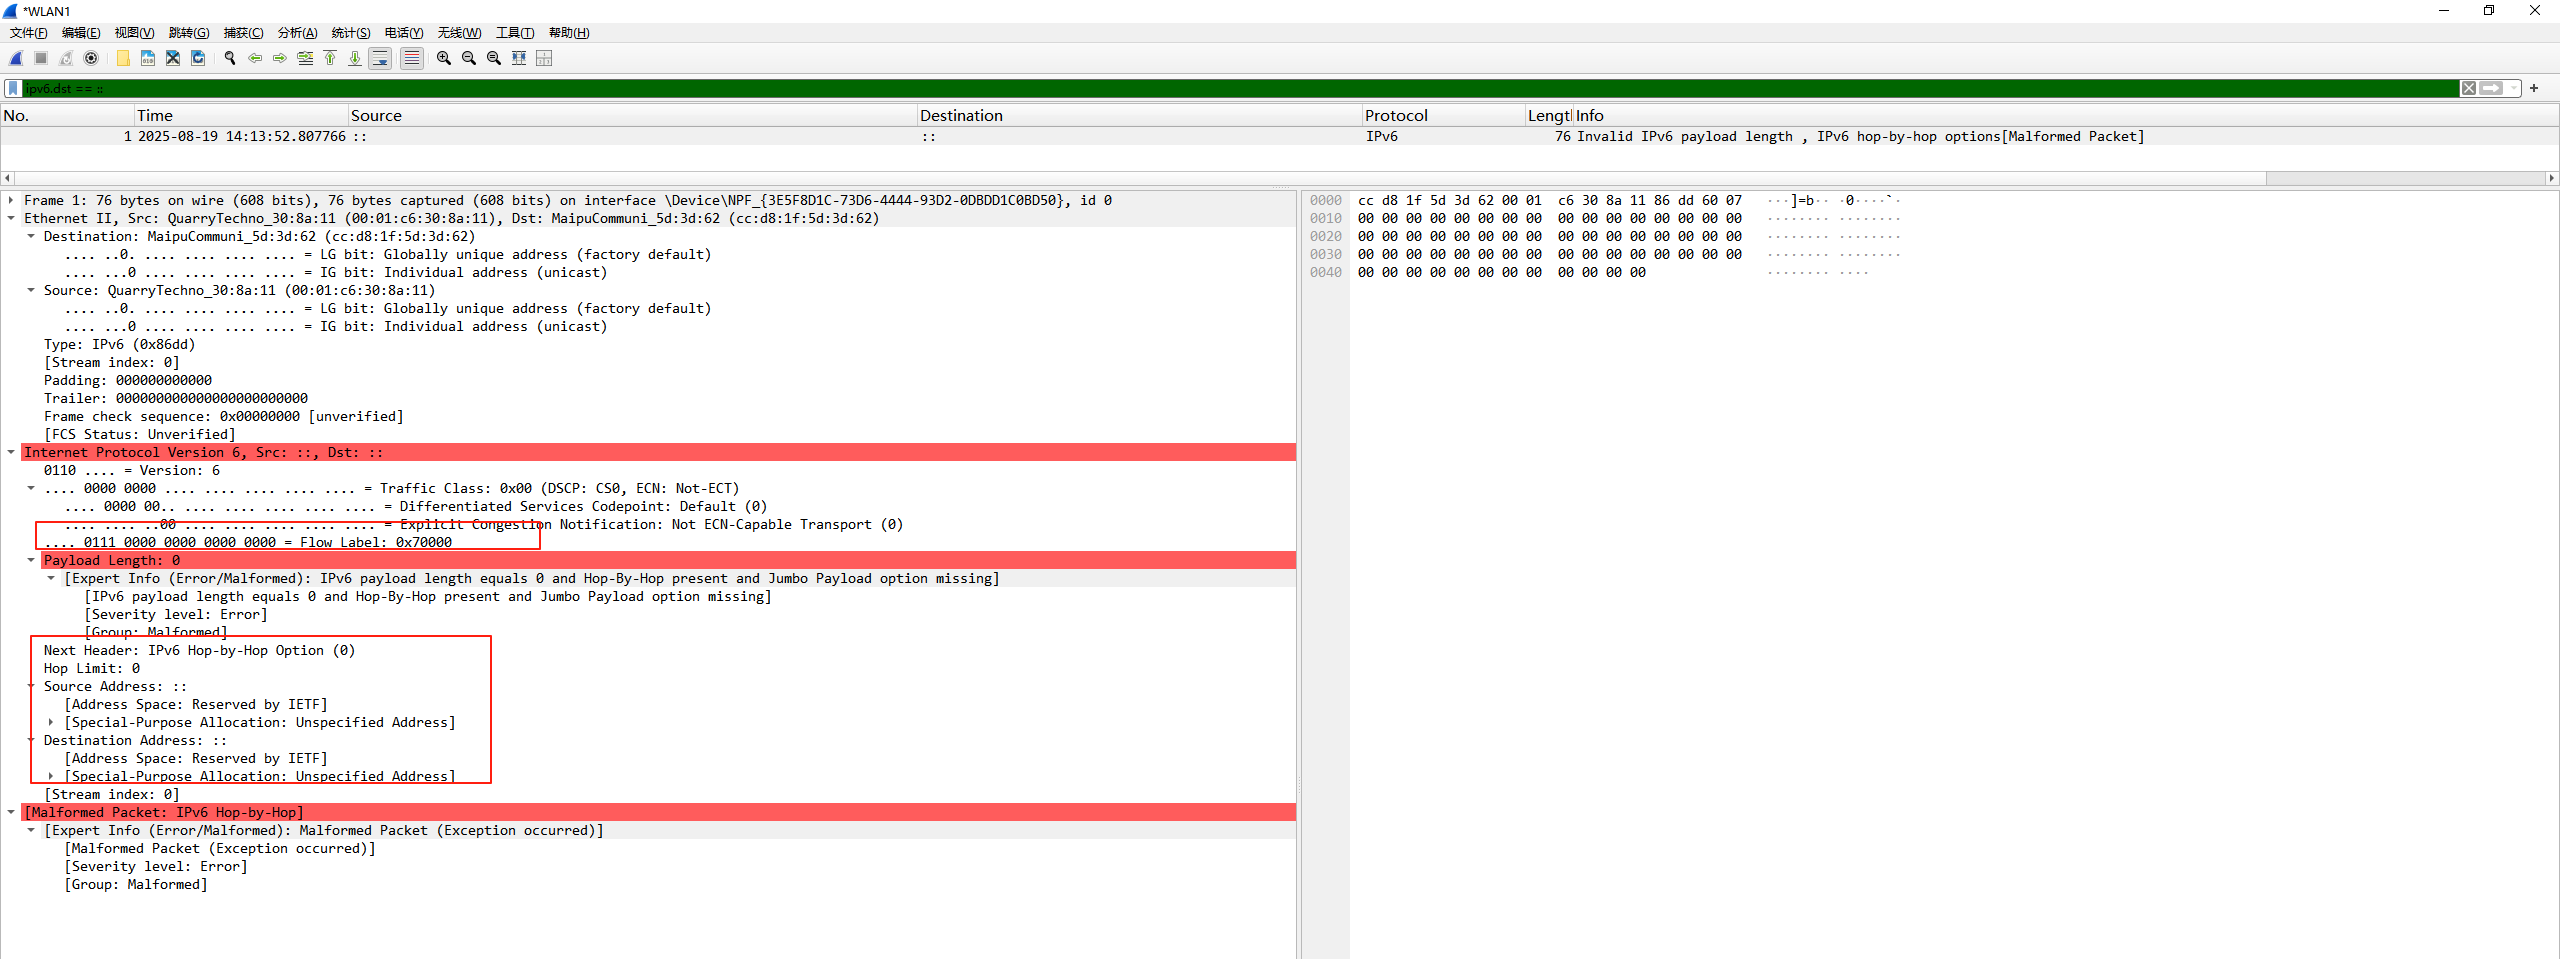Jump to the last packet
The height and width of the screenshot is (959, 2560).
pyautogui.click(x=355, y=58)
